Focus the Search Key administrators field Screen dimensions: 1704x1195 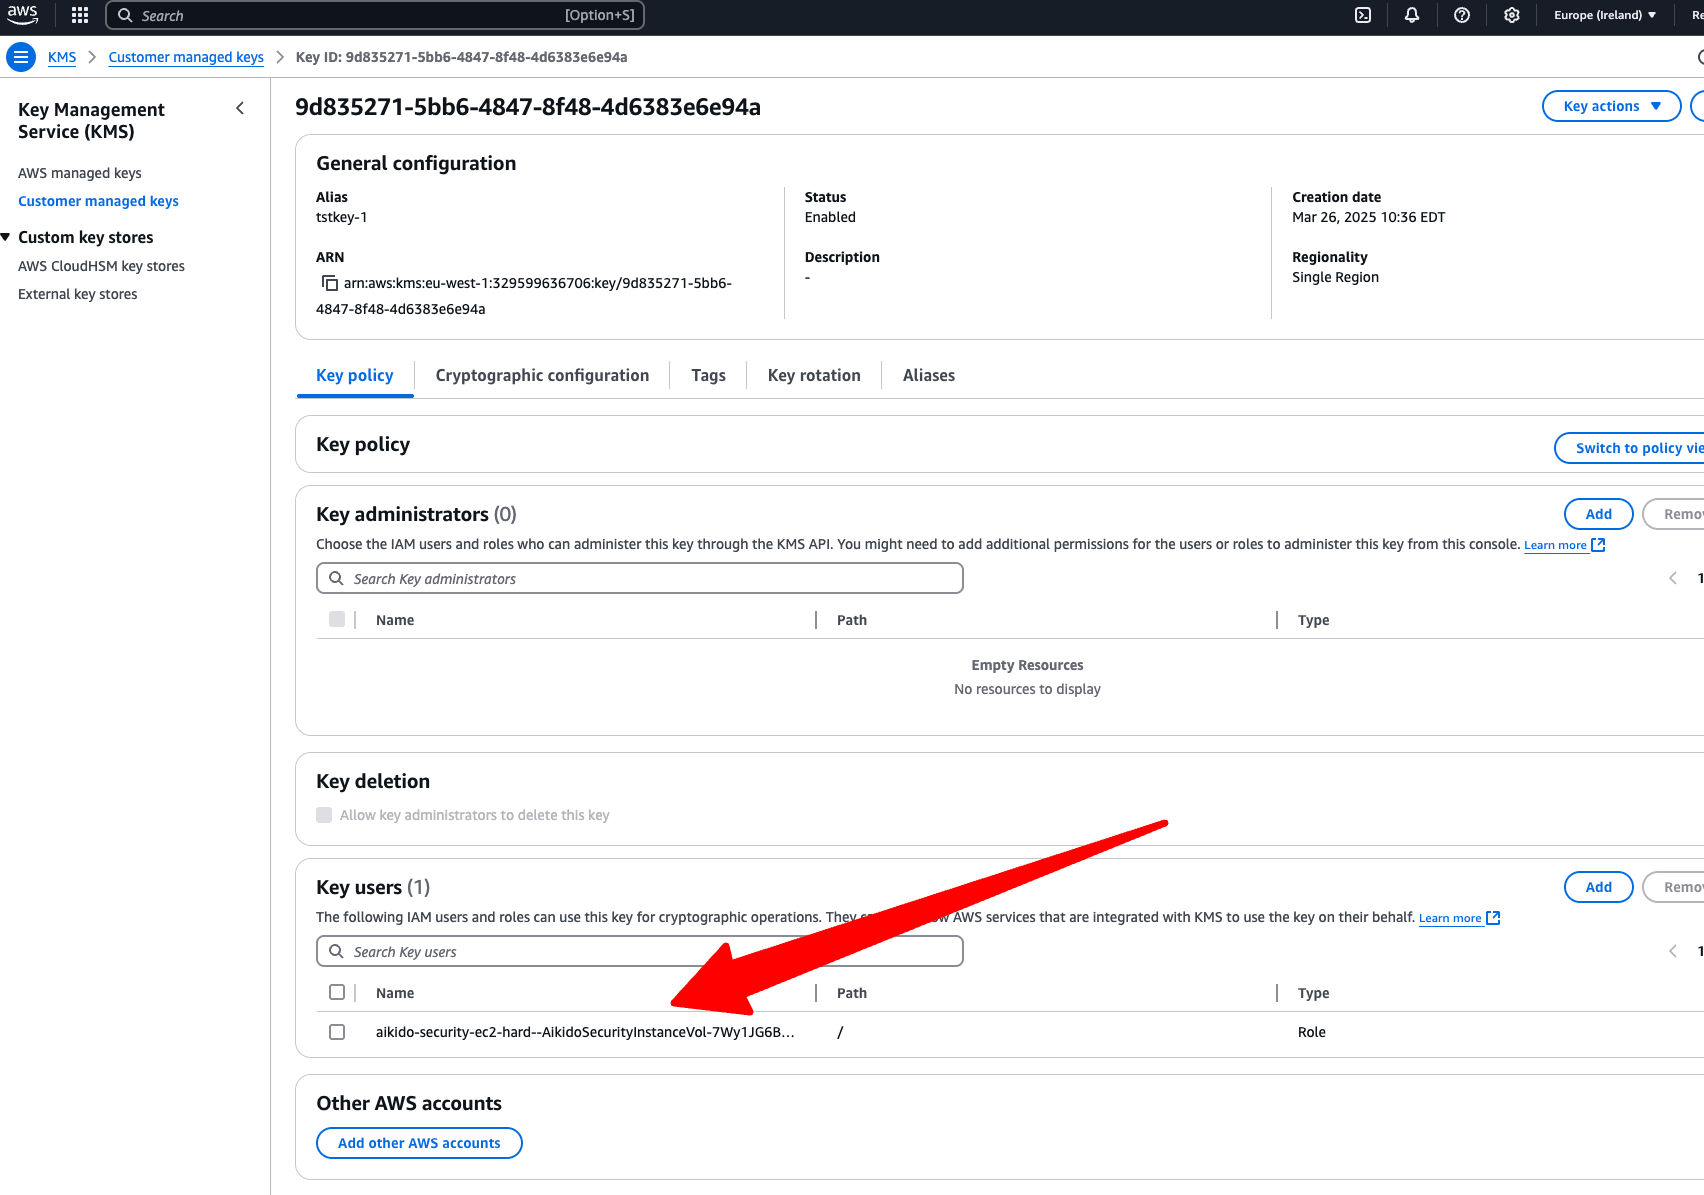pyautogui.click(x=640, y=578)
